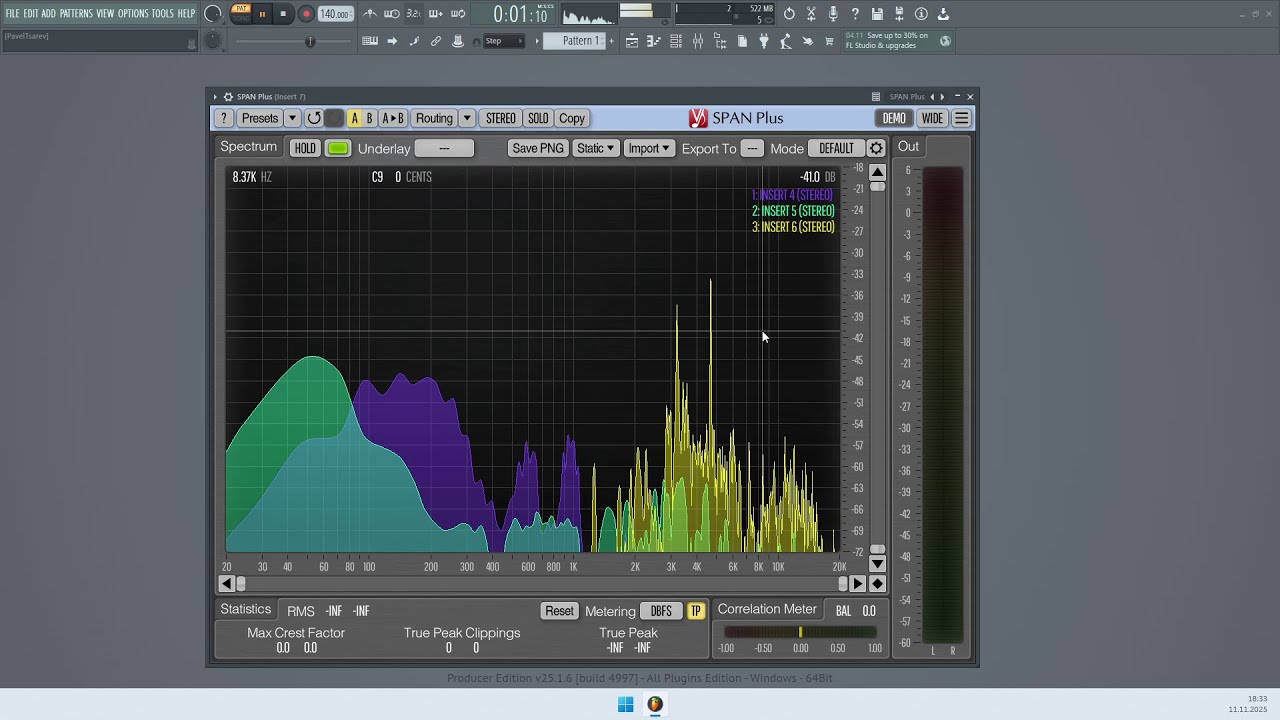The width and height of the screenshot is (1280, 720).
Task: Click the one-click audio recording microphone
Action: click(x=833, y=14)
